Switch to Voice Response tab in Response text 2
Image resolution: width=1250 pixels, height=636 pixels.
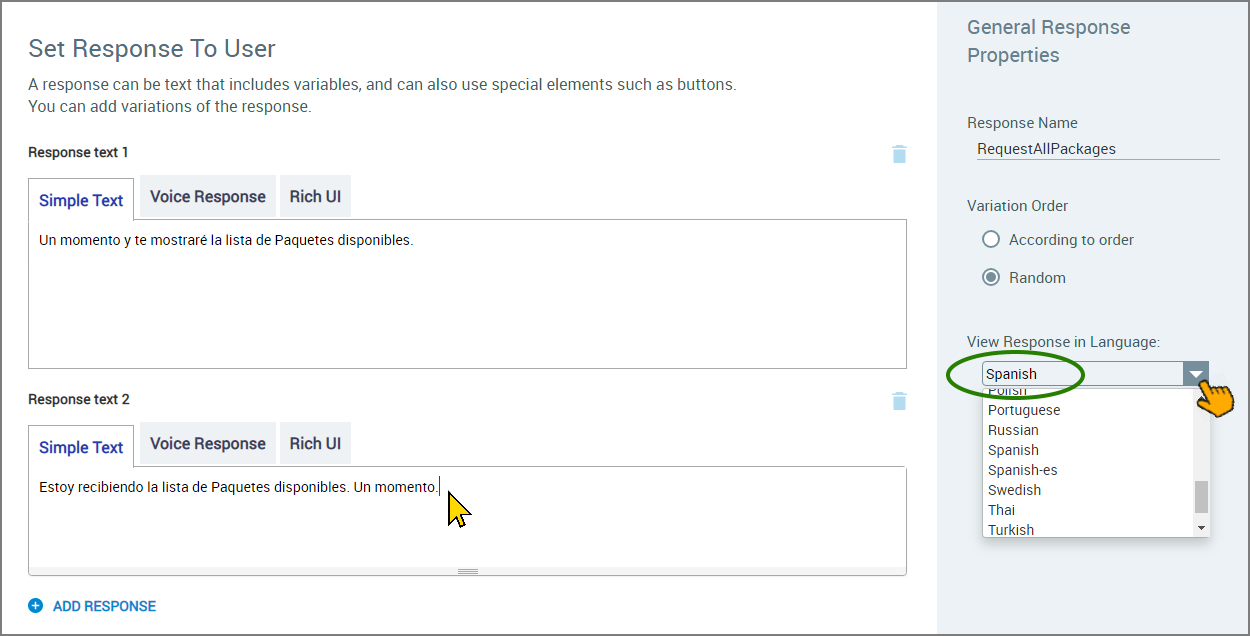pos(208,443)
